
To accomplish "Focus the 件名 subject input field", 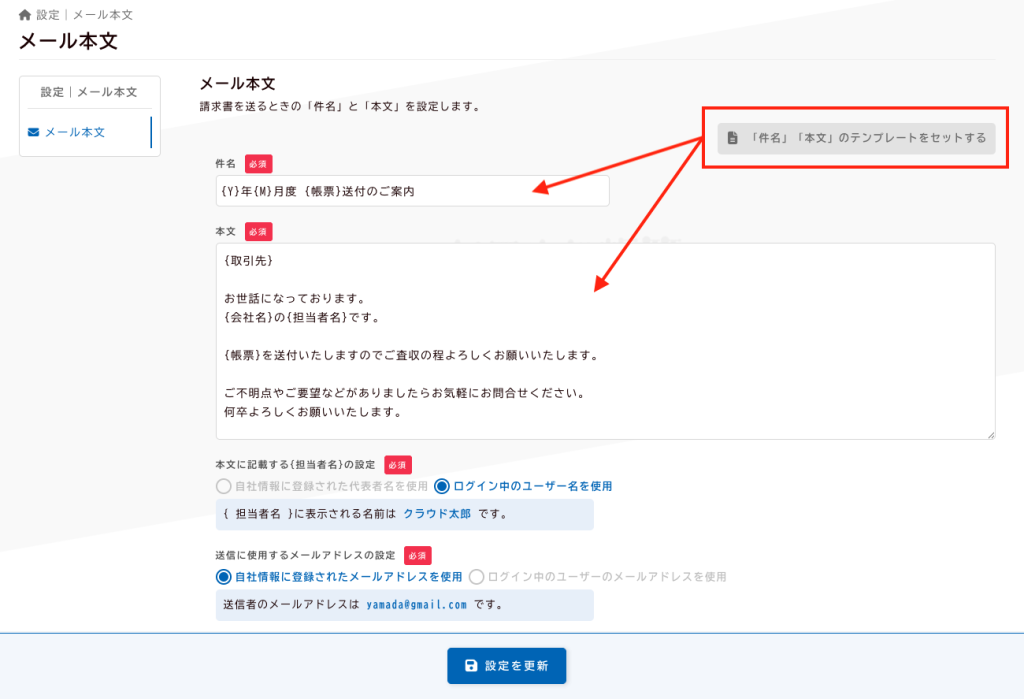I will (412, 191).
